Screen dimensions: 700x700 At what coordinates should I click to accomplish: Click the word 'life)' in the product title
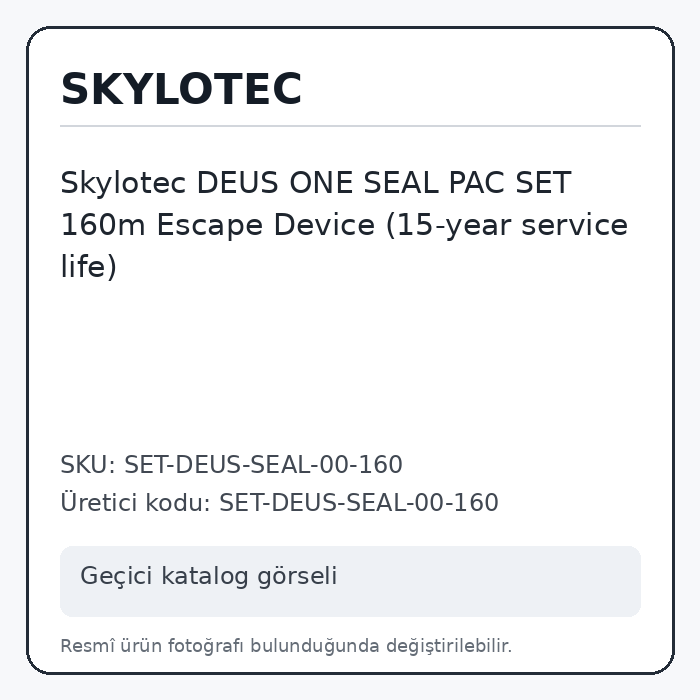(x=88, y=266)
